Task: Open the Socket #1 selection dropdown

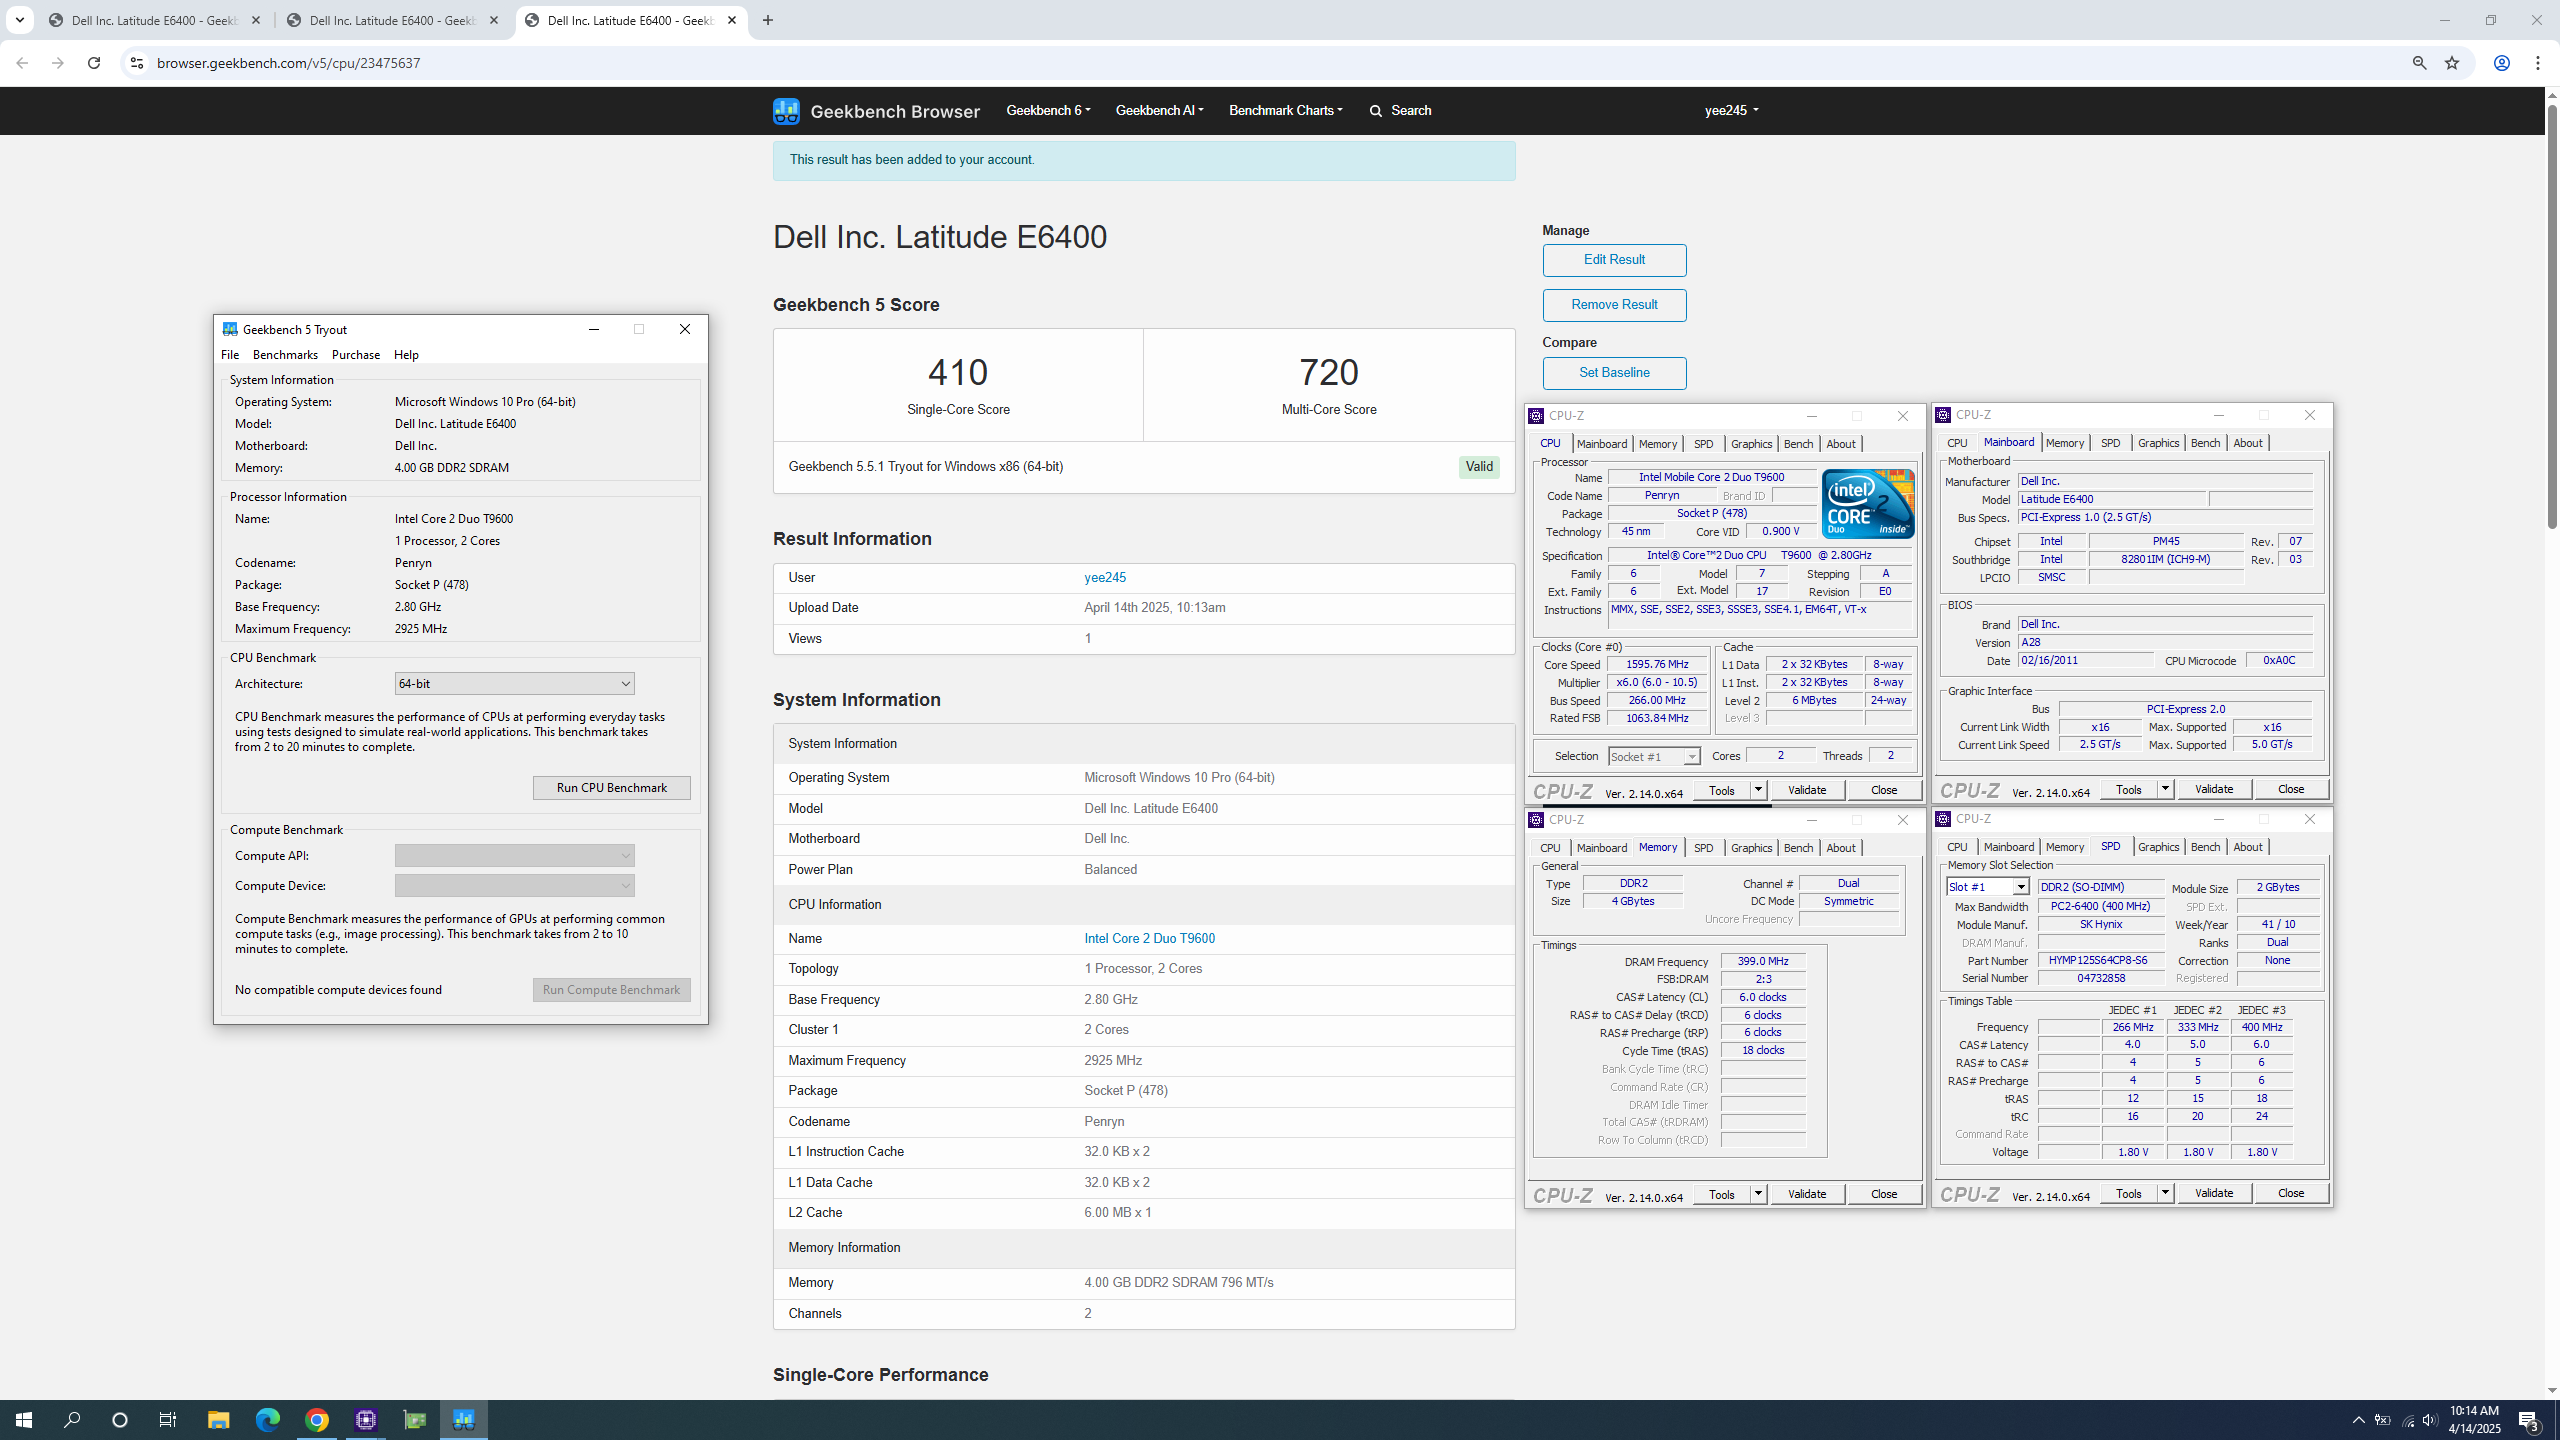Action: point(1654,757)
